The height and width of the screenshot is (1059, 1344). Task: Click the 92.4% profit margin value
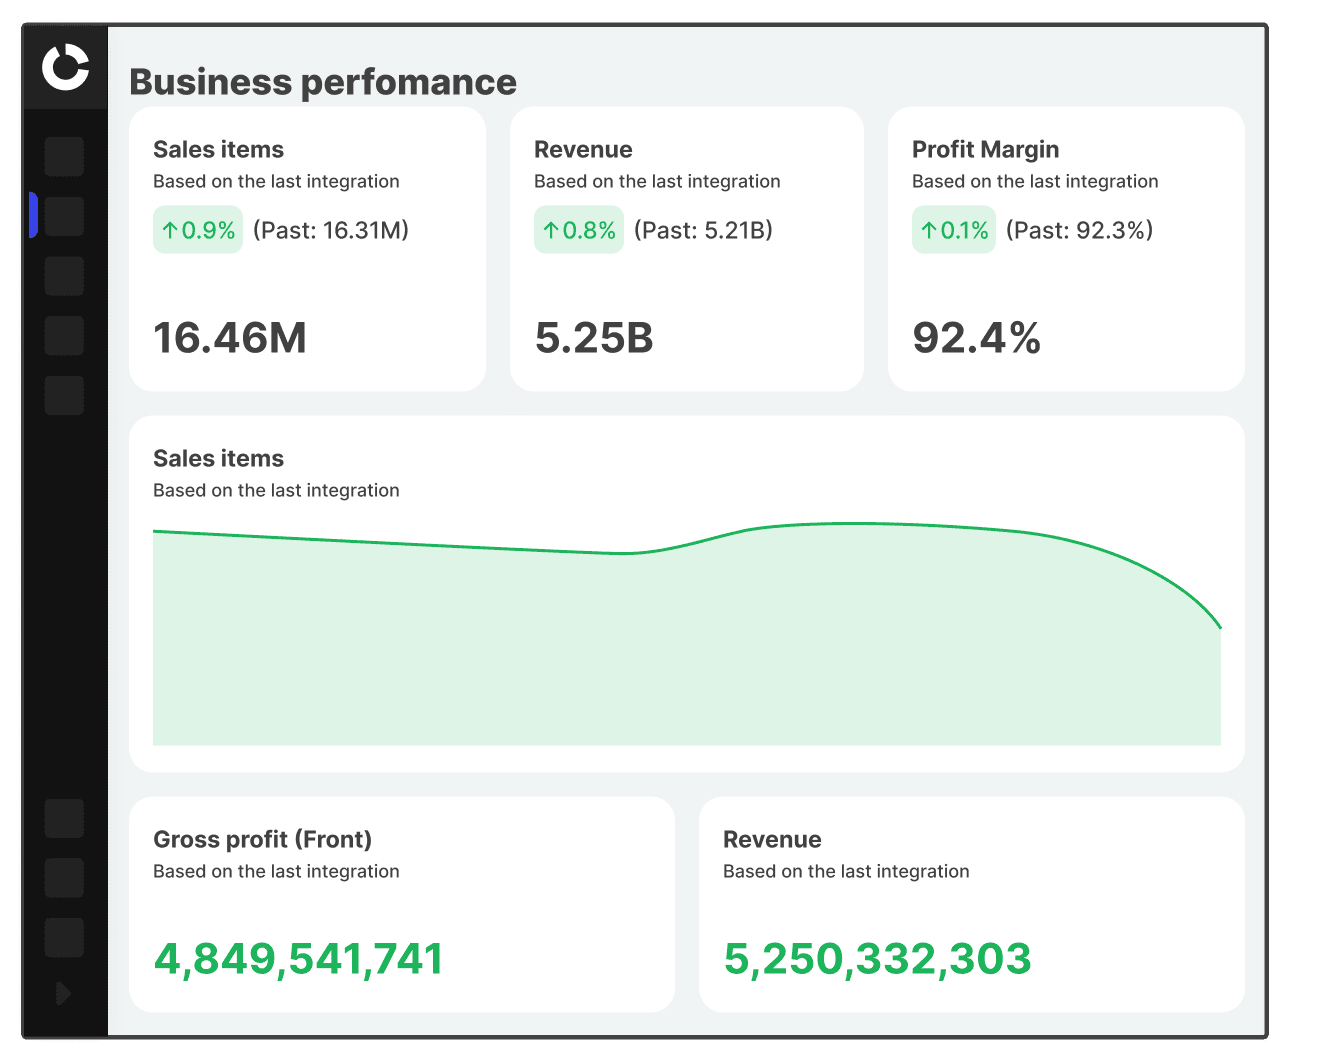976,338
